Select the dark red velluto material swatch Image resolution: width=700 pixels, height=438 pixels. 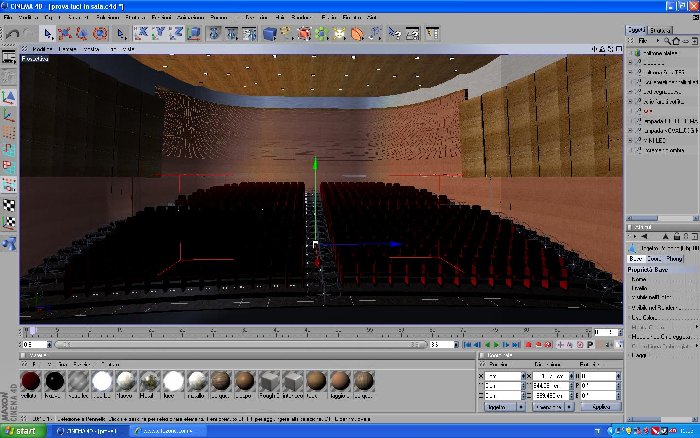[30, 381]
